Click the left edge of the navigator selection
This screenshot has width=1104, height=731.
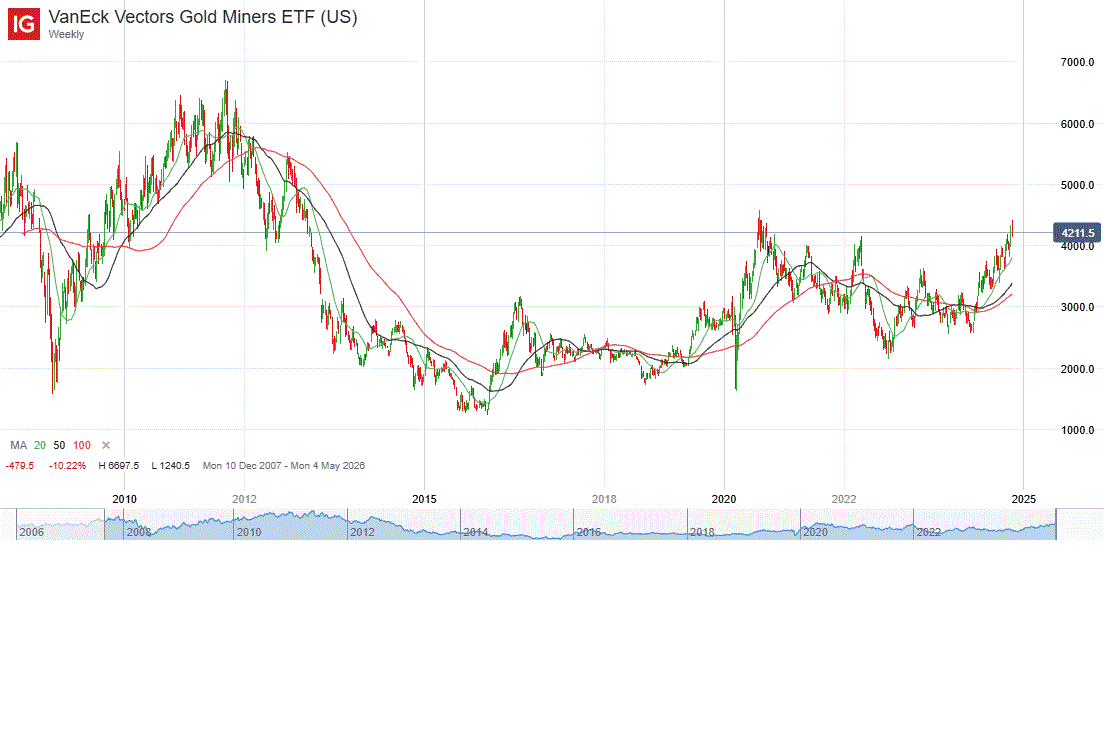(104, 524)
